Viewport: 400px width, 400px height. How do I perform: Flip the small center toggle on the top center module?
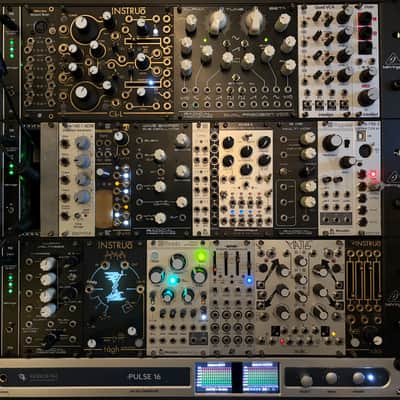coord(236,76)
